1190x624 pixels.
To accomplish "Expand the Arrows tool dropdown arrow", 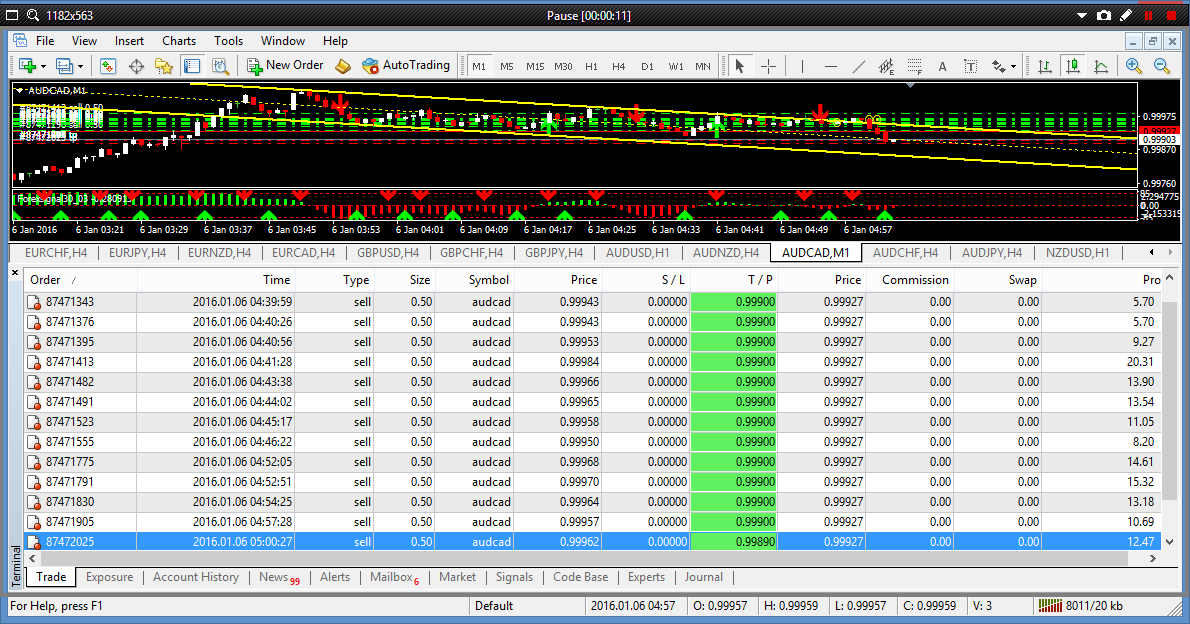I will [1014, 67].
